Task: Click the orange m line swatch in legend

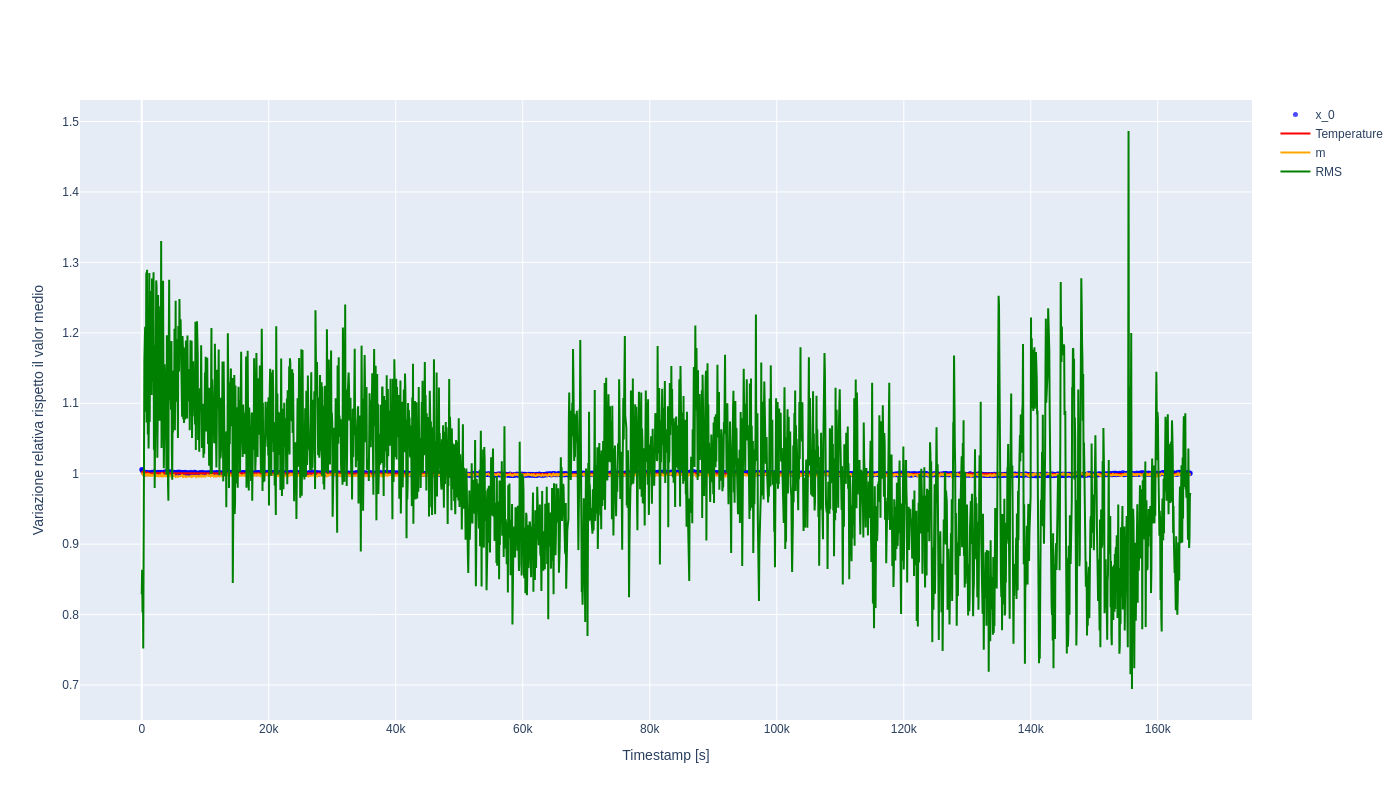Action: [1295, 153]
